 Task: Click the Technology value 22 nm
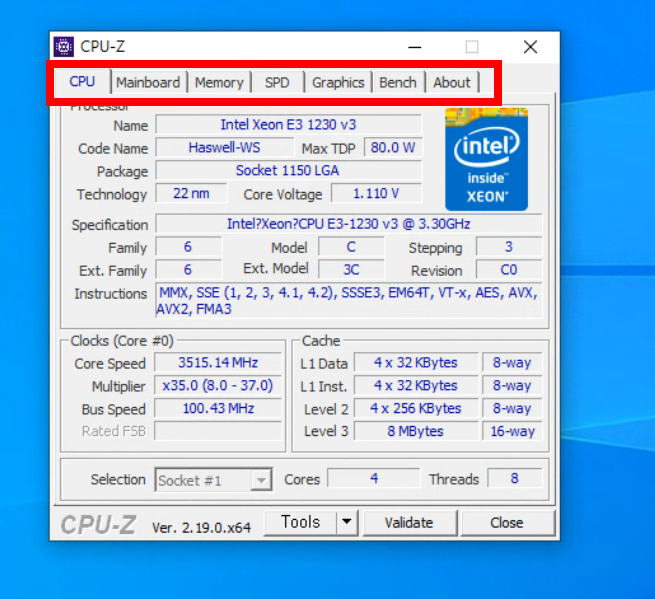pos(191,193)
